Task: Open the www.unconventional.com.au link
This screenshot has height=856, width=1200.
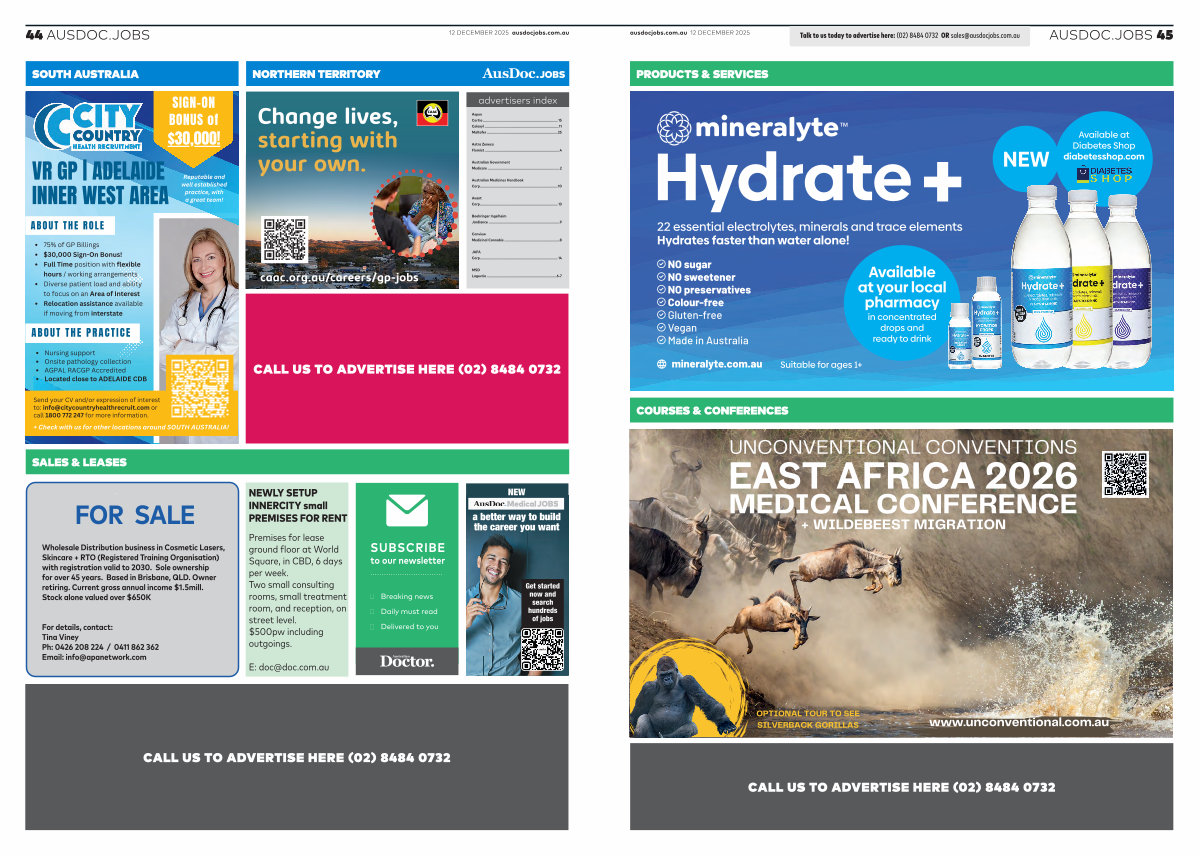Action: coord(1018,722)
